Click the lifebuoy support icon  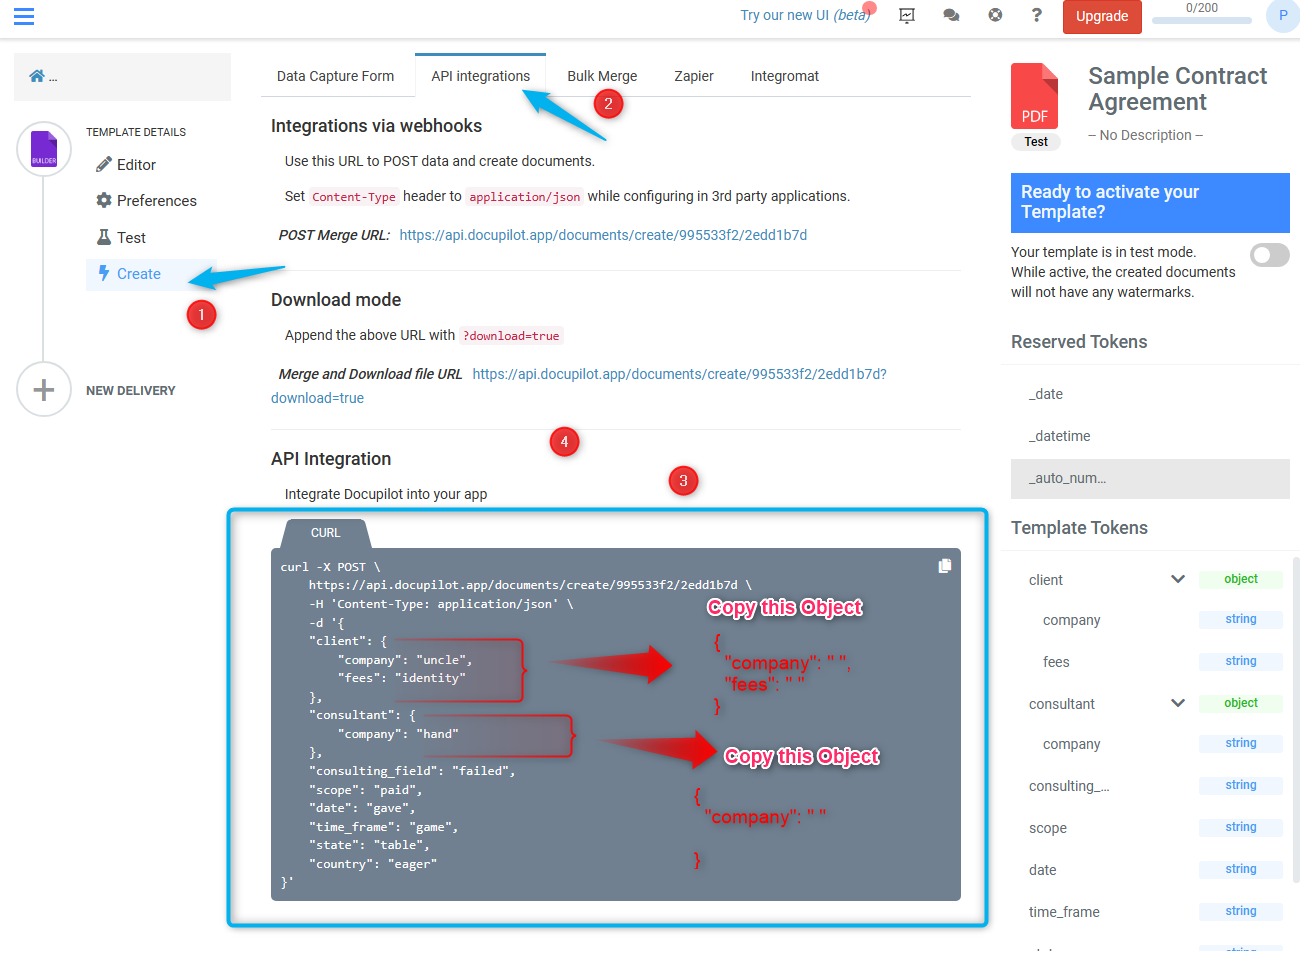click(995, 15)
